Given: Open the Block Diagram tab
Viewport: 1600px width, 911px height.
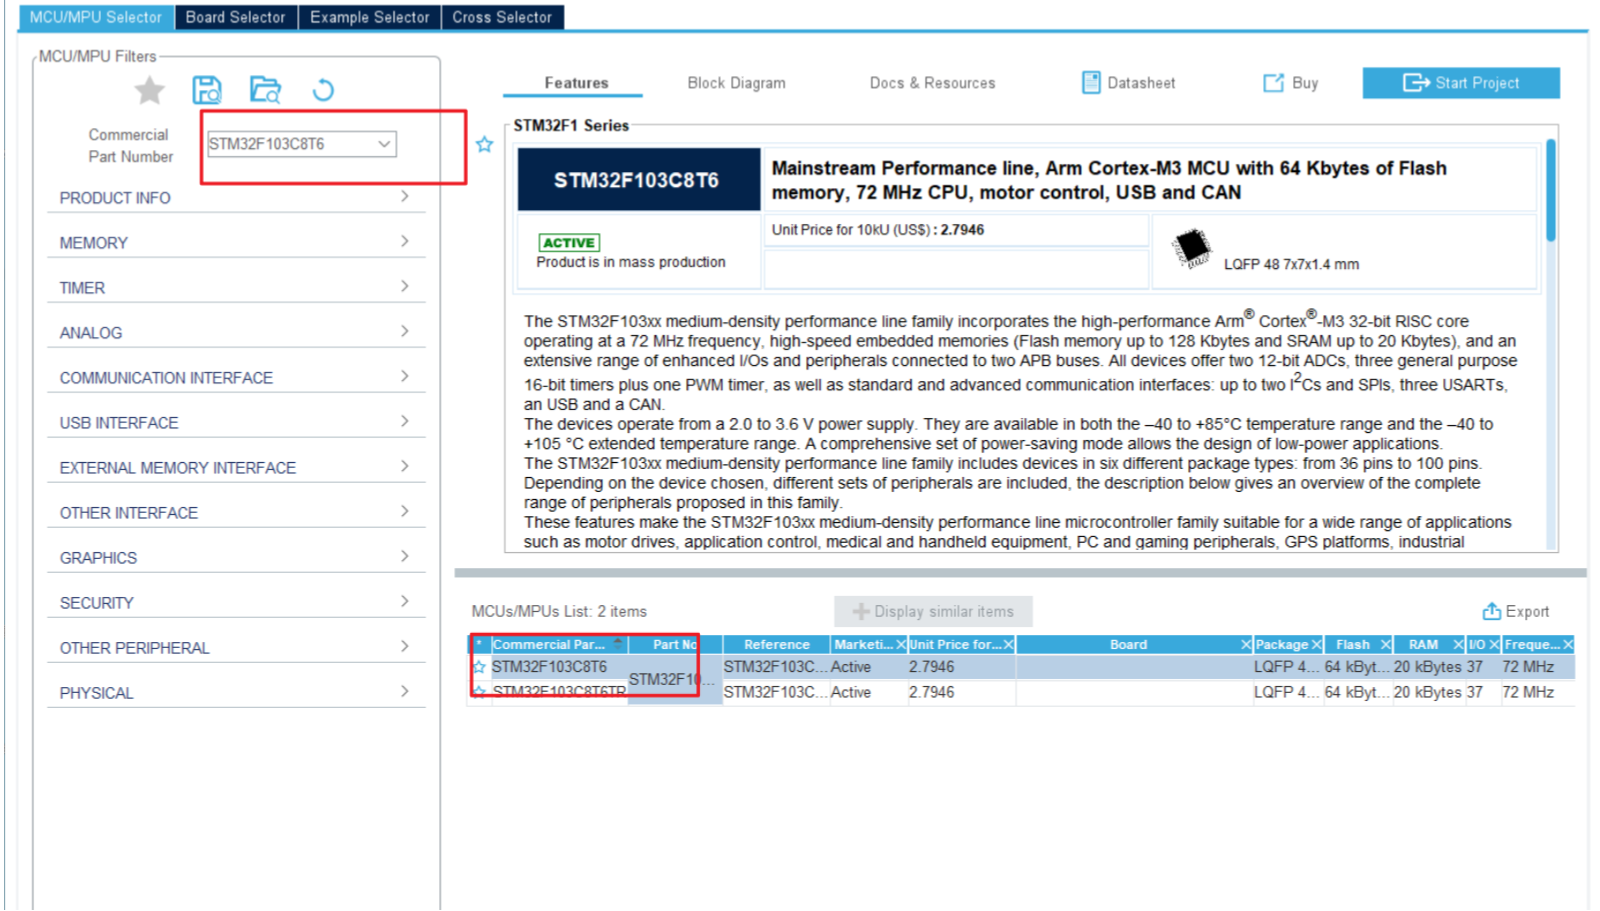Looking at the screenshot, I should (x=736, y=83).
